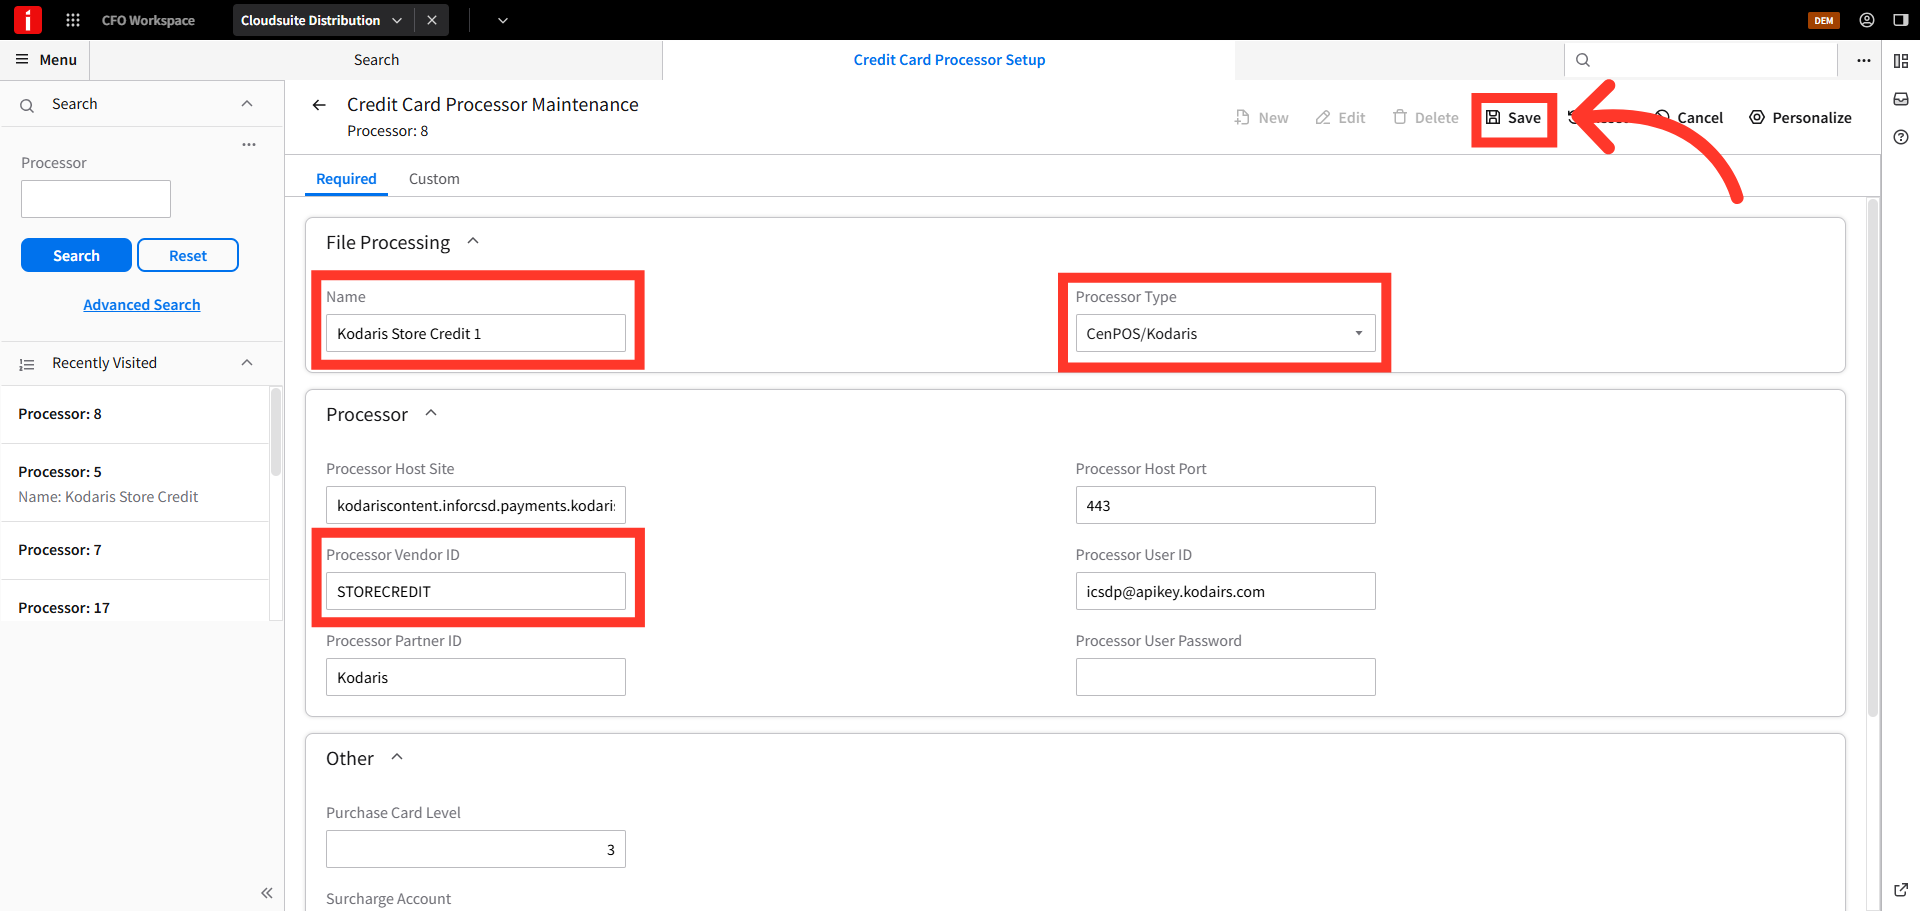Viewport: 1920px width, 911px height.
Task: Click the Recently Visited list scrollbar
Action: click(x=276, y=432)
